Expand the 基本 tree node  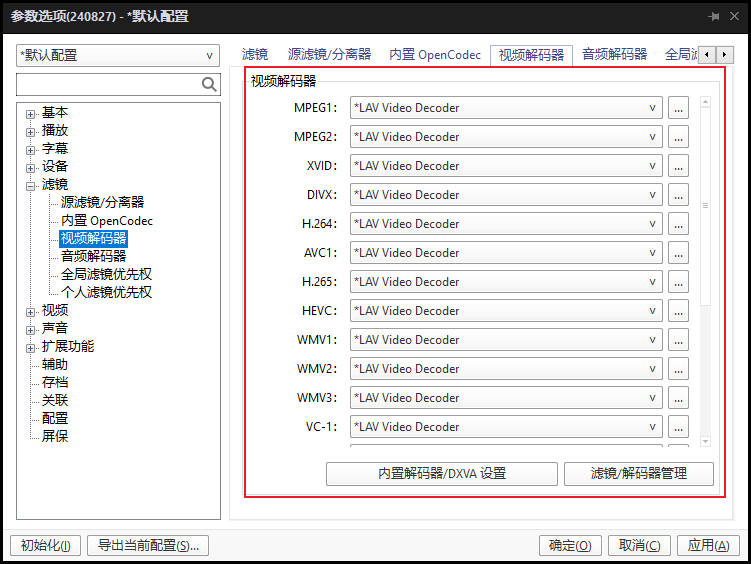click(x=31, y=114)
